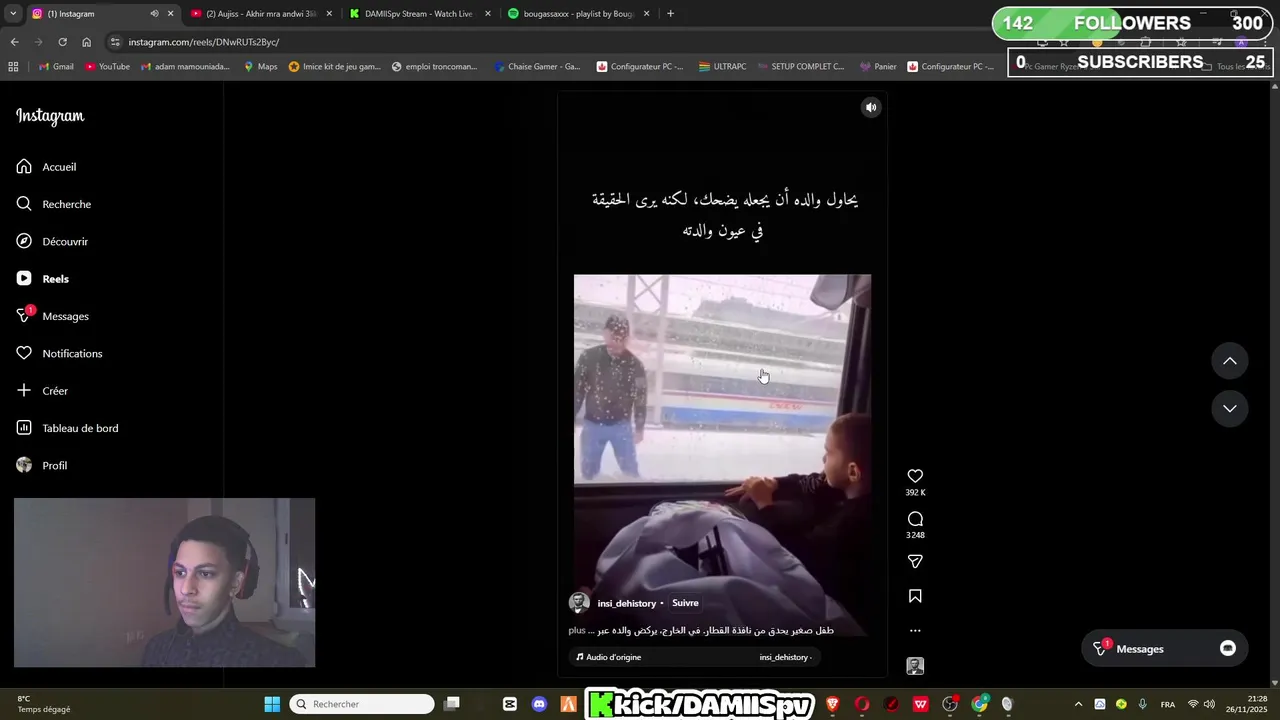Click the taskbar Rechercher search box

(x=362, y=704)
